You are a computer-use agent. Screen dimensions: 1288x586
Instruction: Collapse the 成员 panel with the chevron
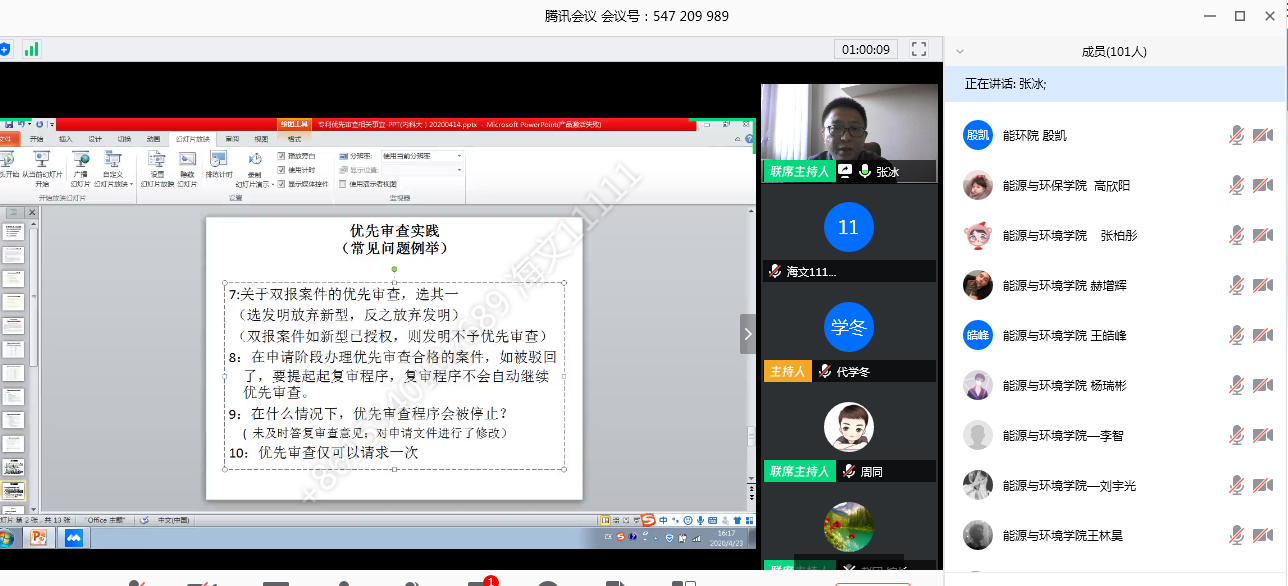960,51
